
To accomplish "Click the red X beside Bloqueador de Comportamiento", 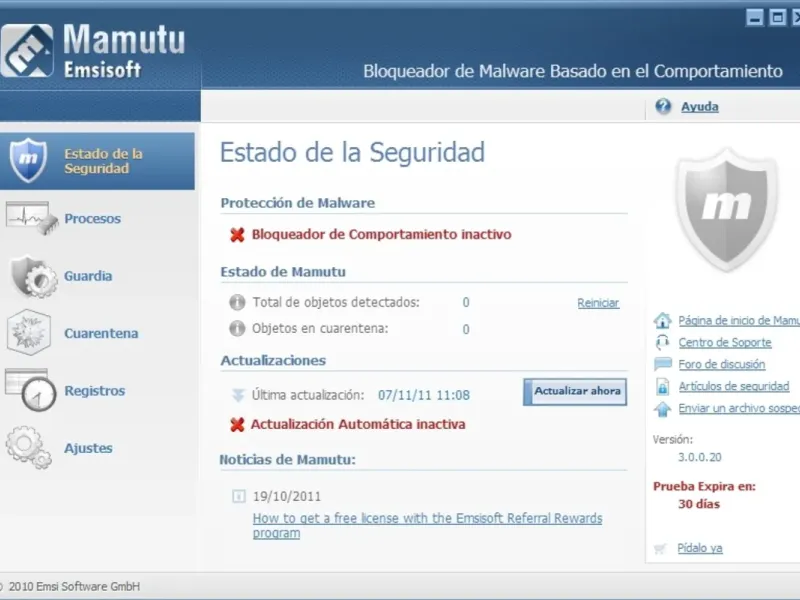I will click(237, 235).
